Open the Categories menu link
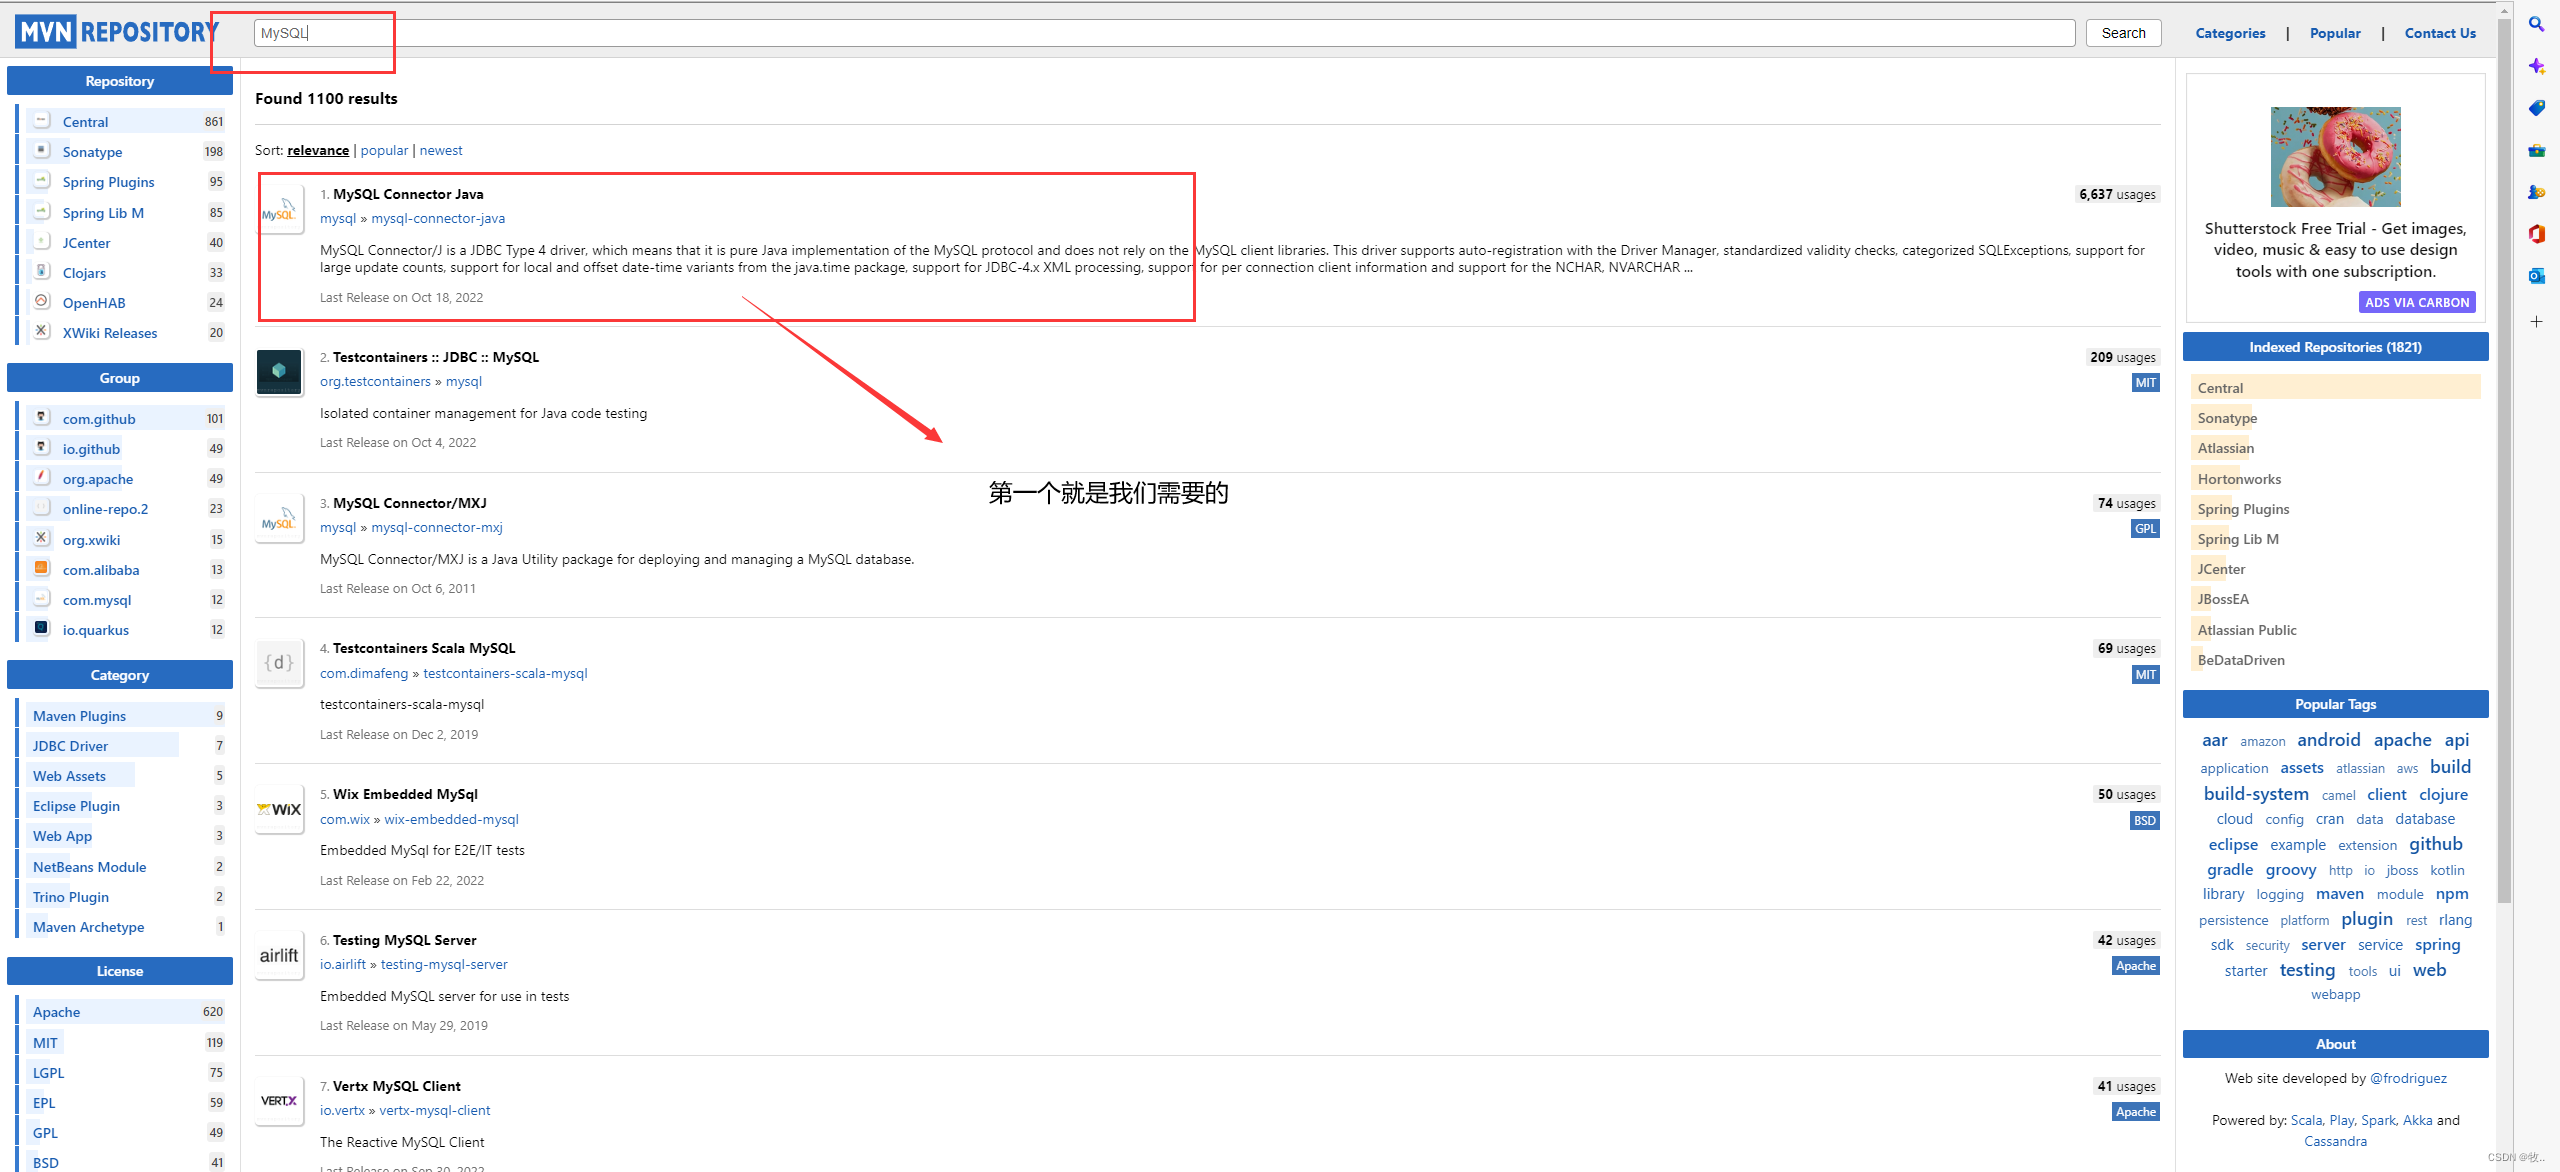 [x=2230, y=33]
